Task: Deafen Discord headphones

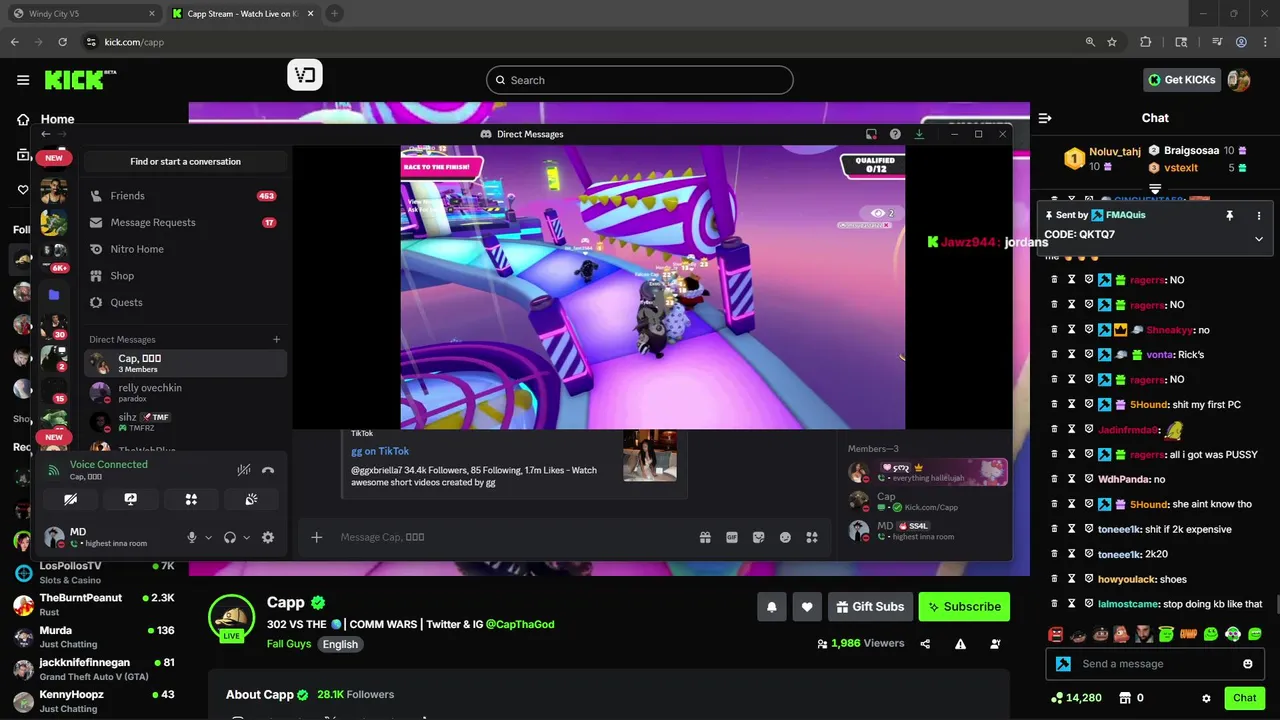Action: click(230, 537)
